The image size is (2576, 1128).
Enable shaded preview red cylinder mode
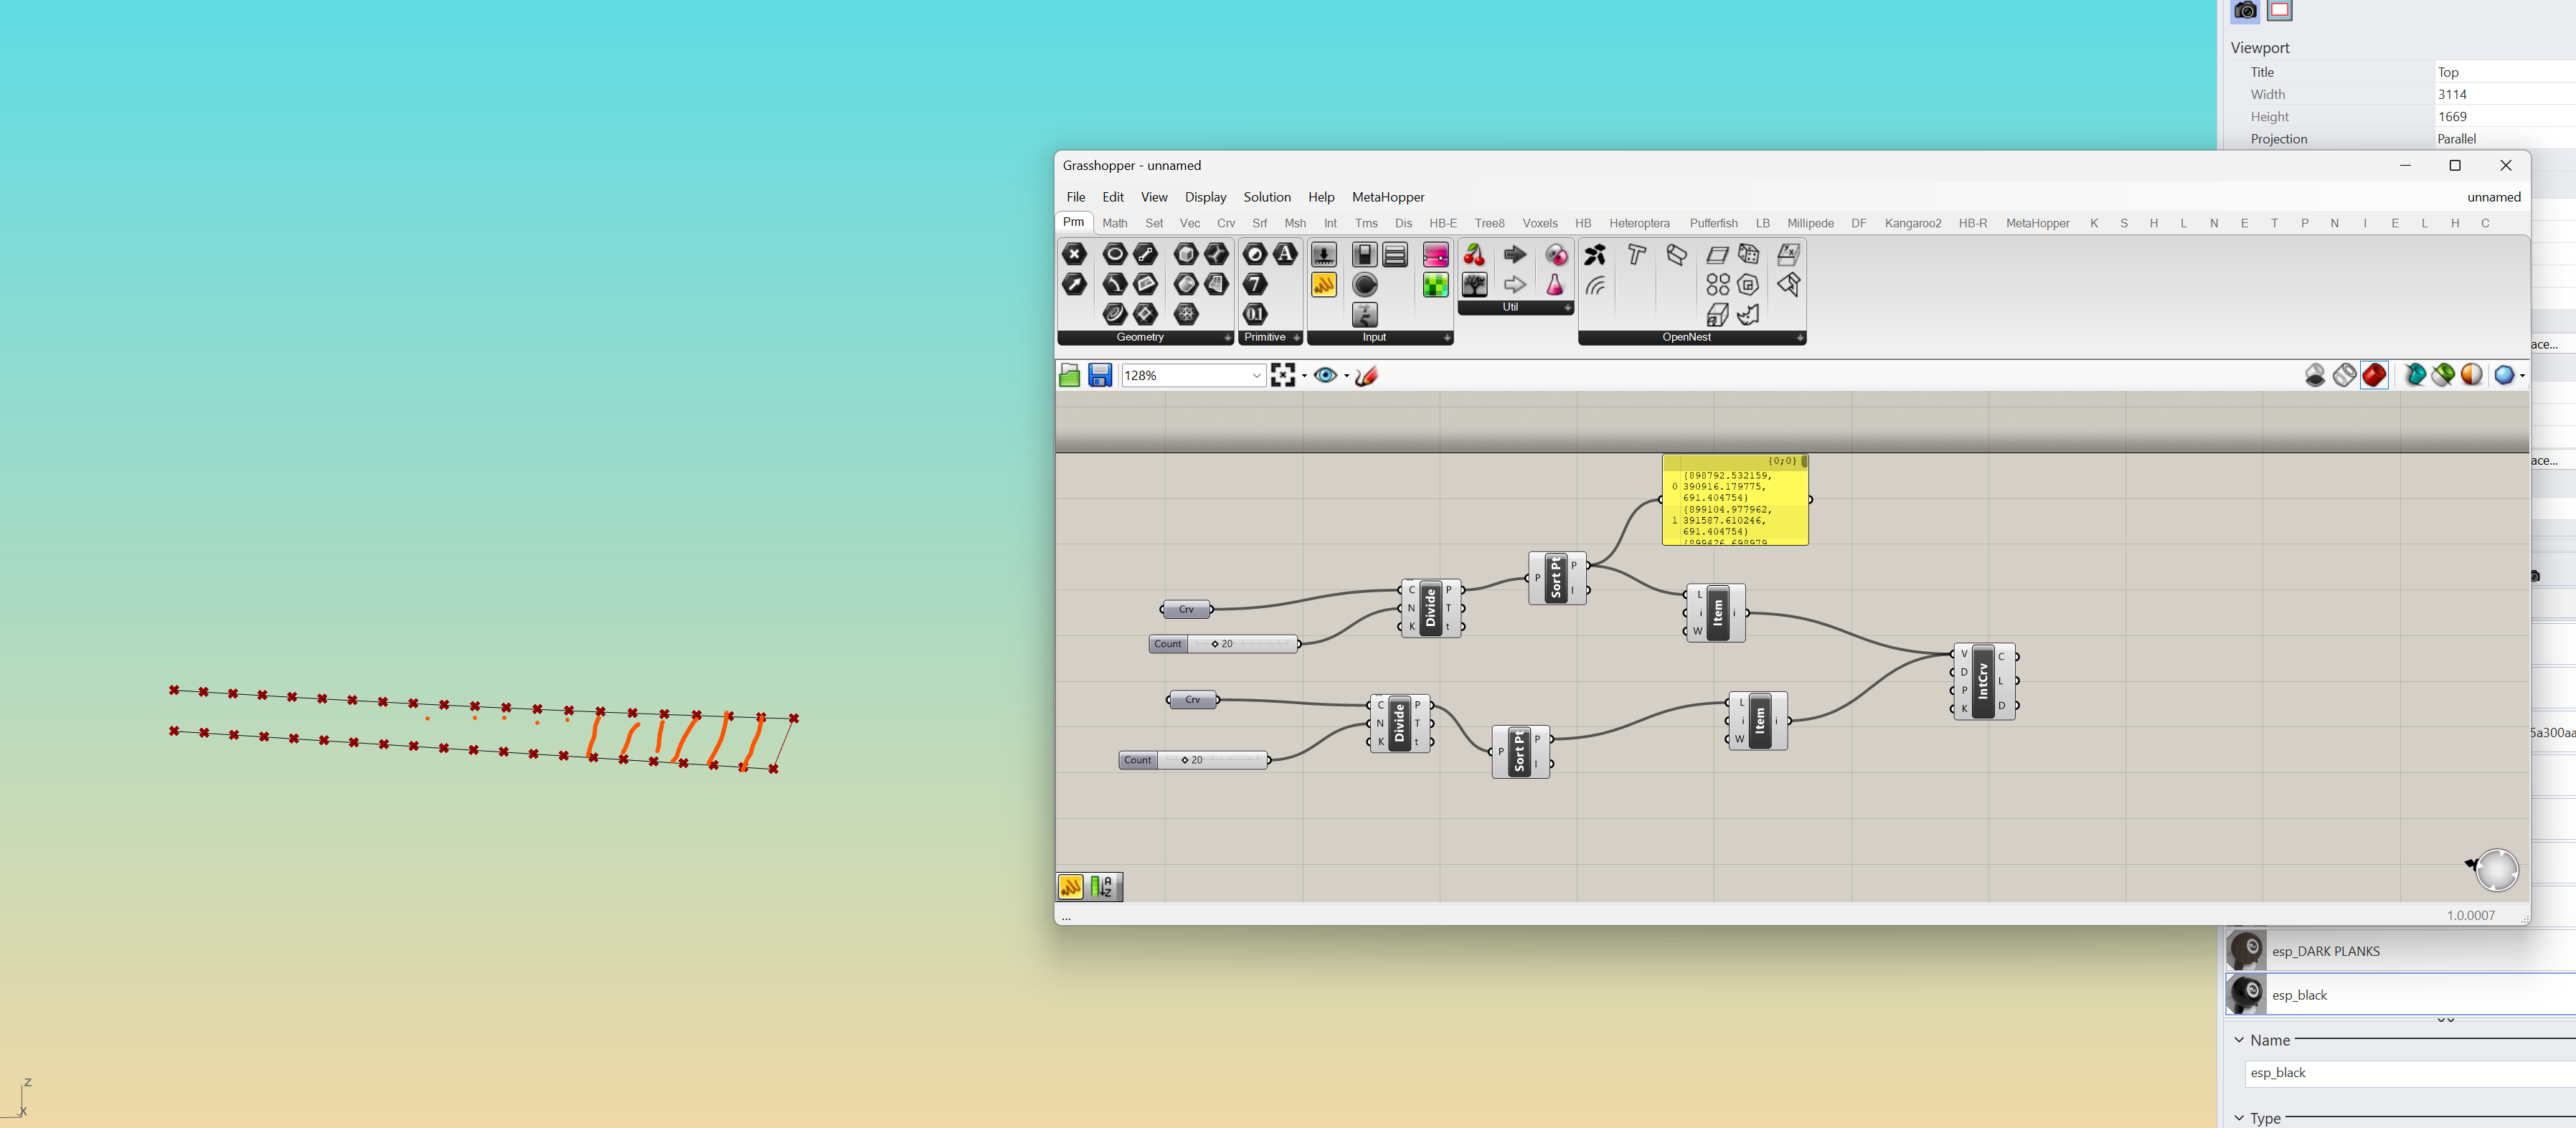point(2374,375)
